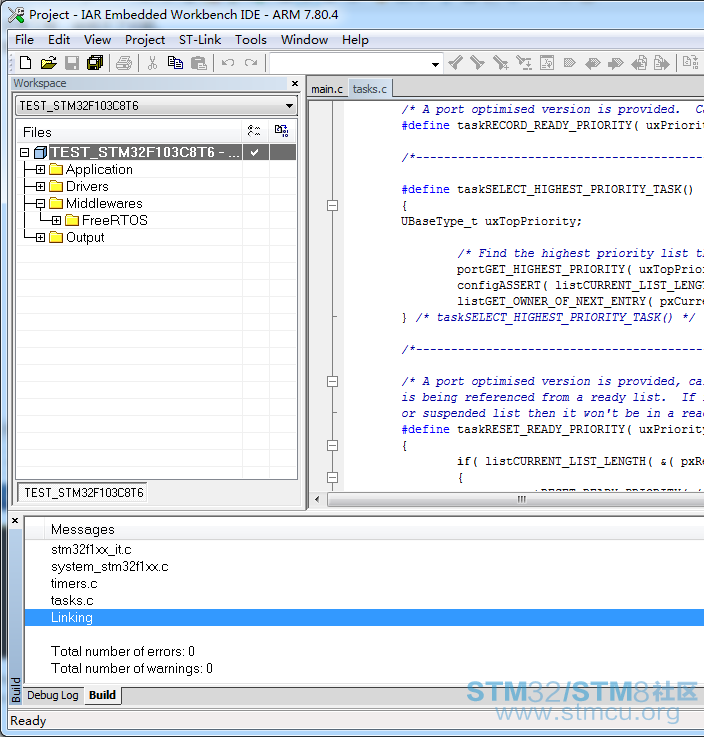The width and height of the screenshot is (704, 737).
Task: Switch to the main.c editor tab
Action: pyautogui.click(x=327, y=89)
